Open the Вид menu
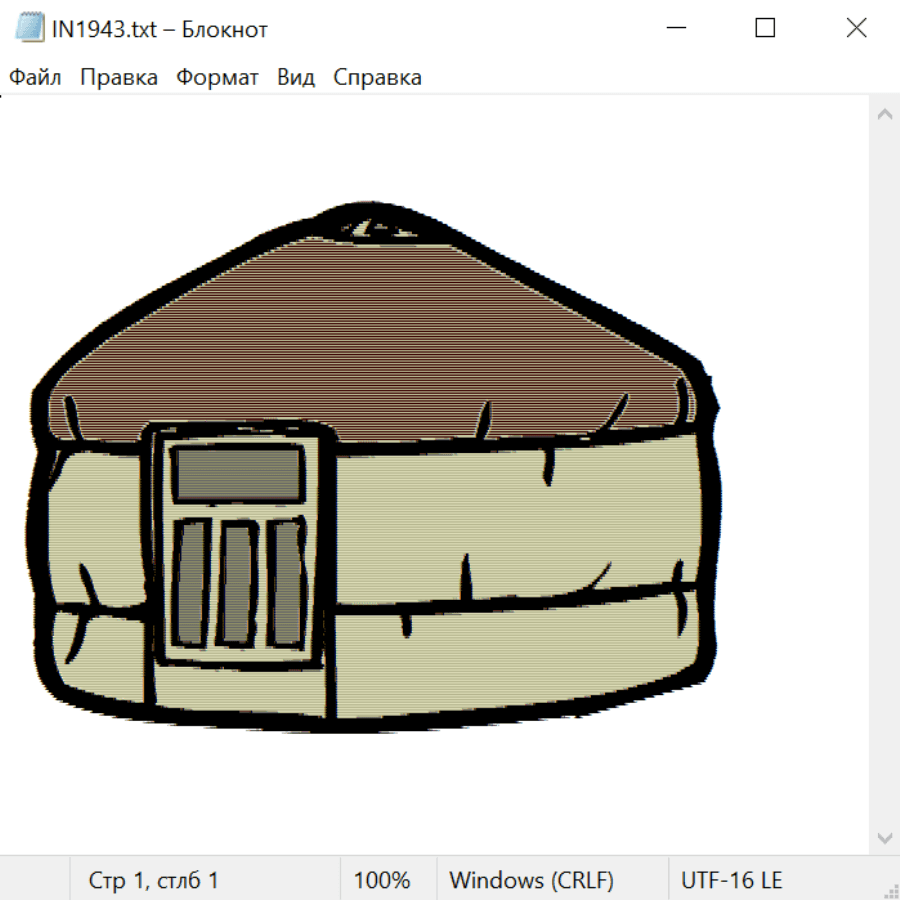Viewport: 900px width, 900px height. [295, 78]
